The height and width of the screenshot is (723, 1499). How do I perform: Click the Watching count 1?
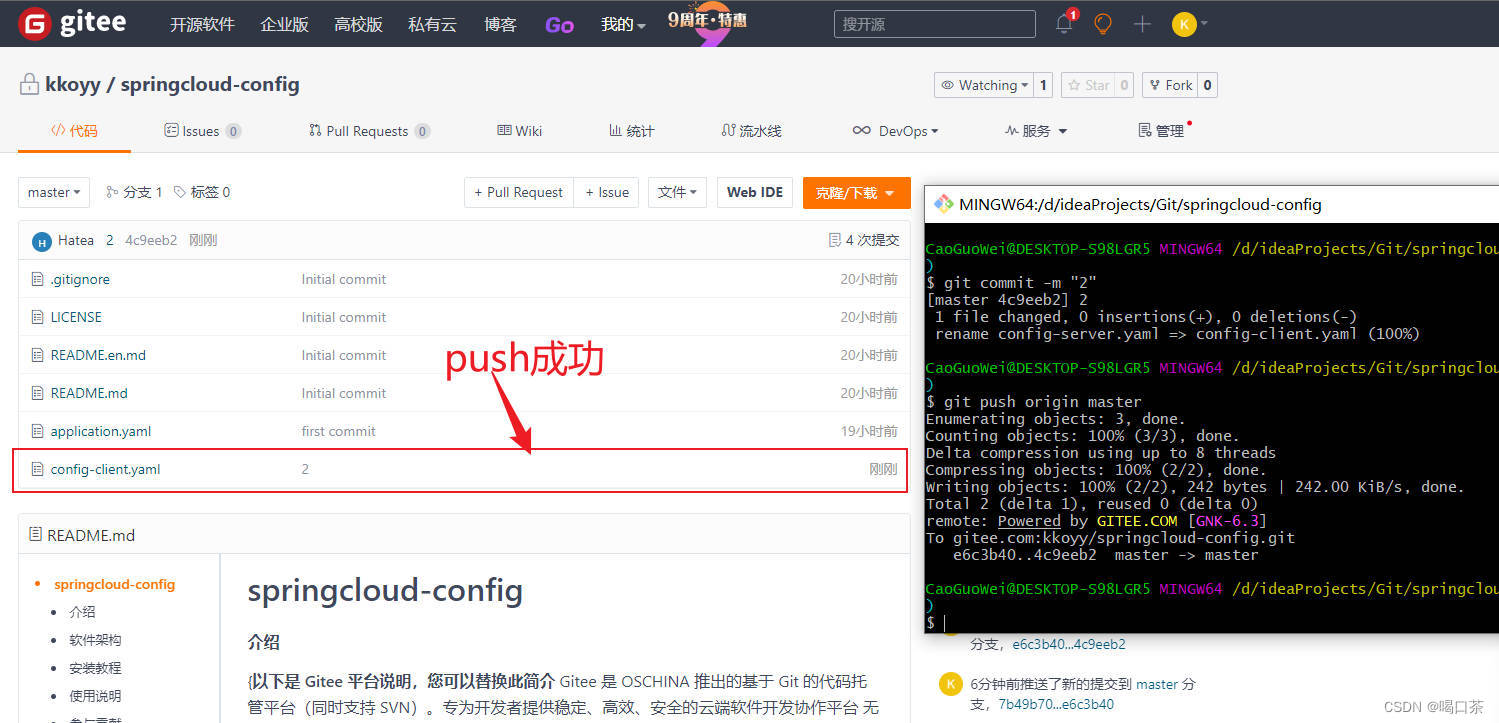pos(1043,85)
